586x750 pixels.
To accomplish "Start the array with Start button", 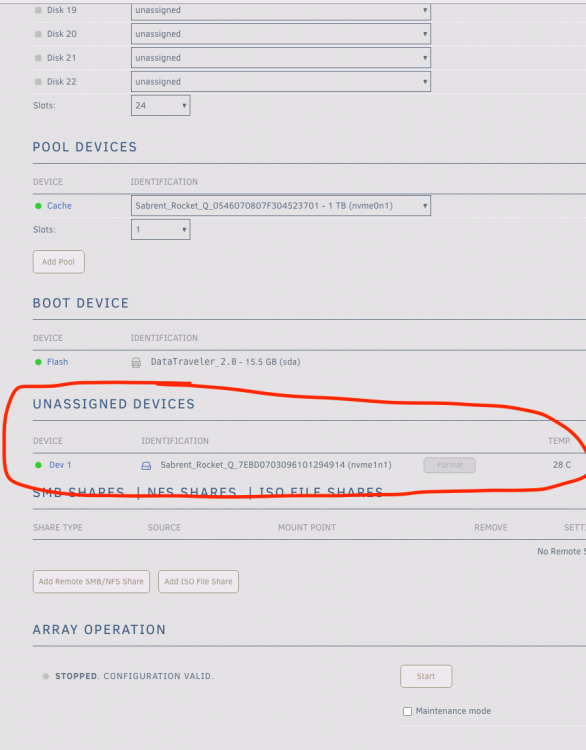I will pos(426,676).
